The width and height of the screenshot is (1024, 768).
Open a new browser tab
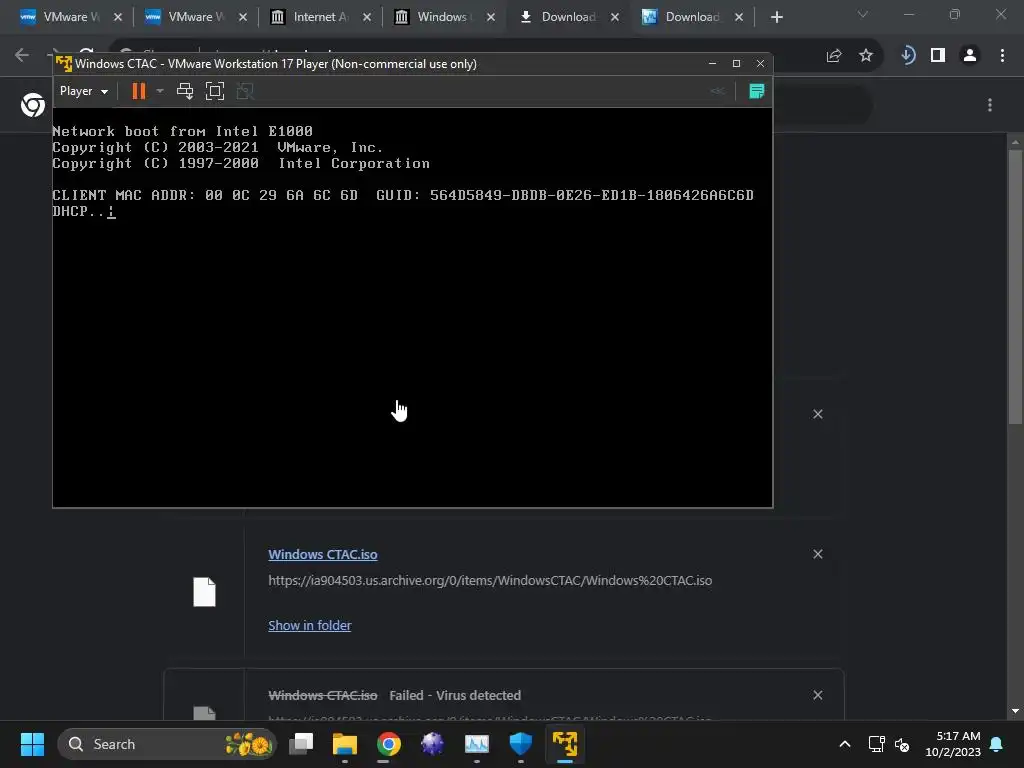776,17
